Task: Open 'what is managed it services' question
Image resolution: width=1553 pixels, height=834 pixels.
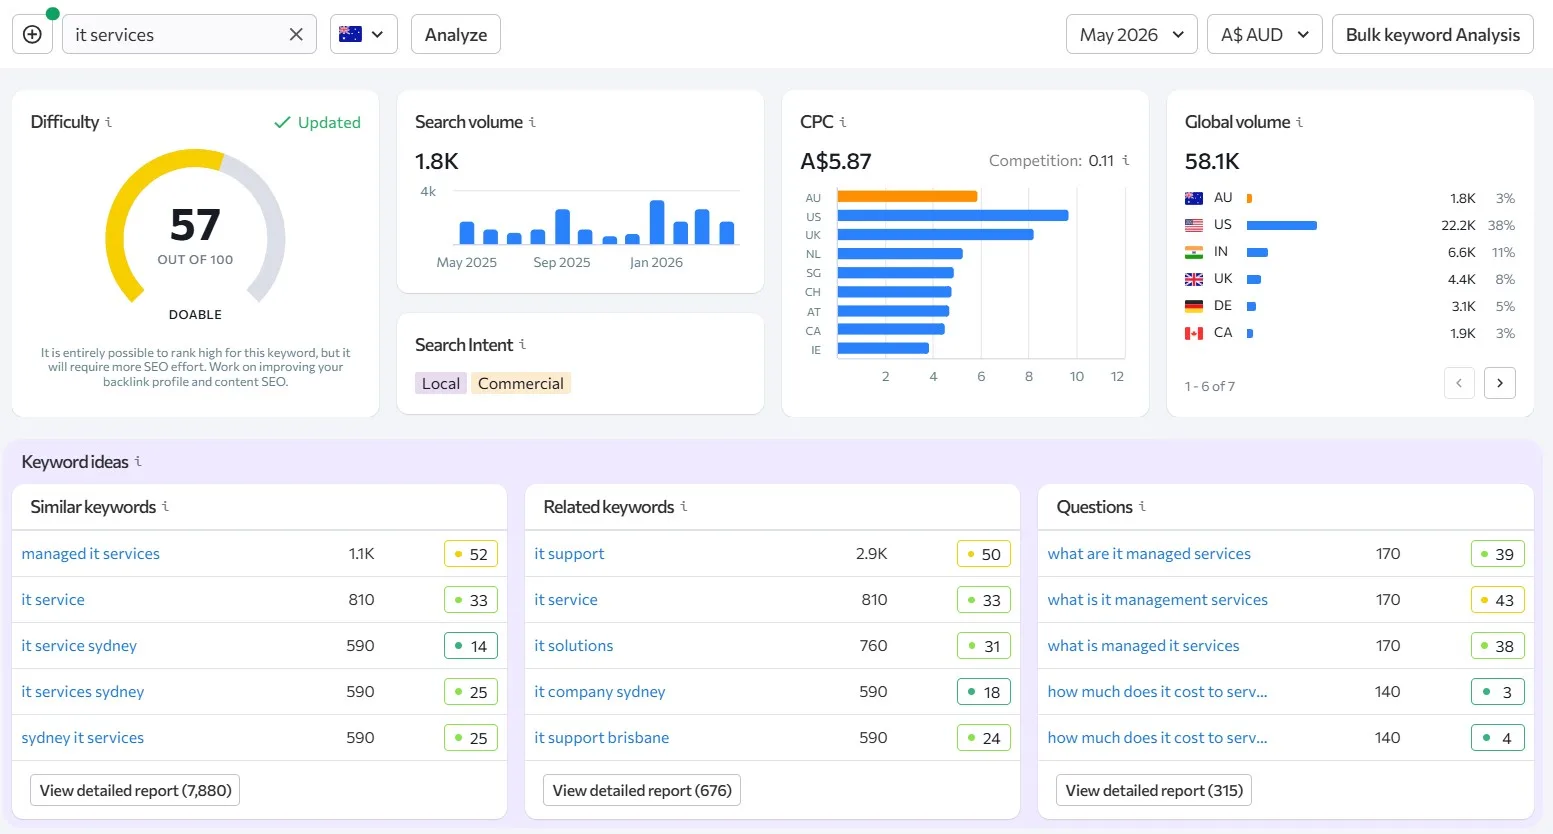Action: pyautogui.click(x=1143, y=645)
